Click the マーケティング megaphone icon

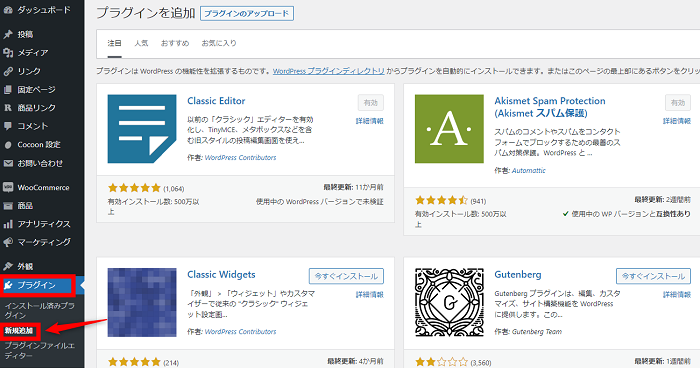[x=8, y=242]
